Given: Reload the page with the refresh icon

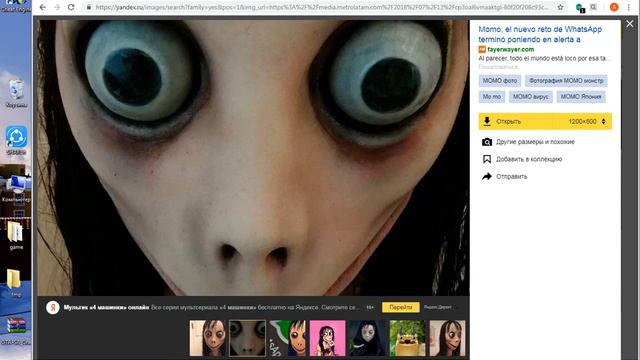Looking at the screenshot, I should pyautogui.click(x=71, y=7).
